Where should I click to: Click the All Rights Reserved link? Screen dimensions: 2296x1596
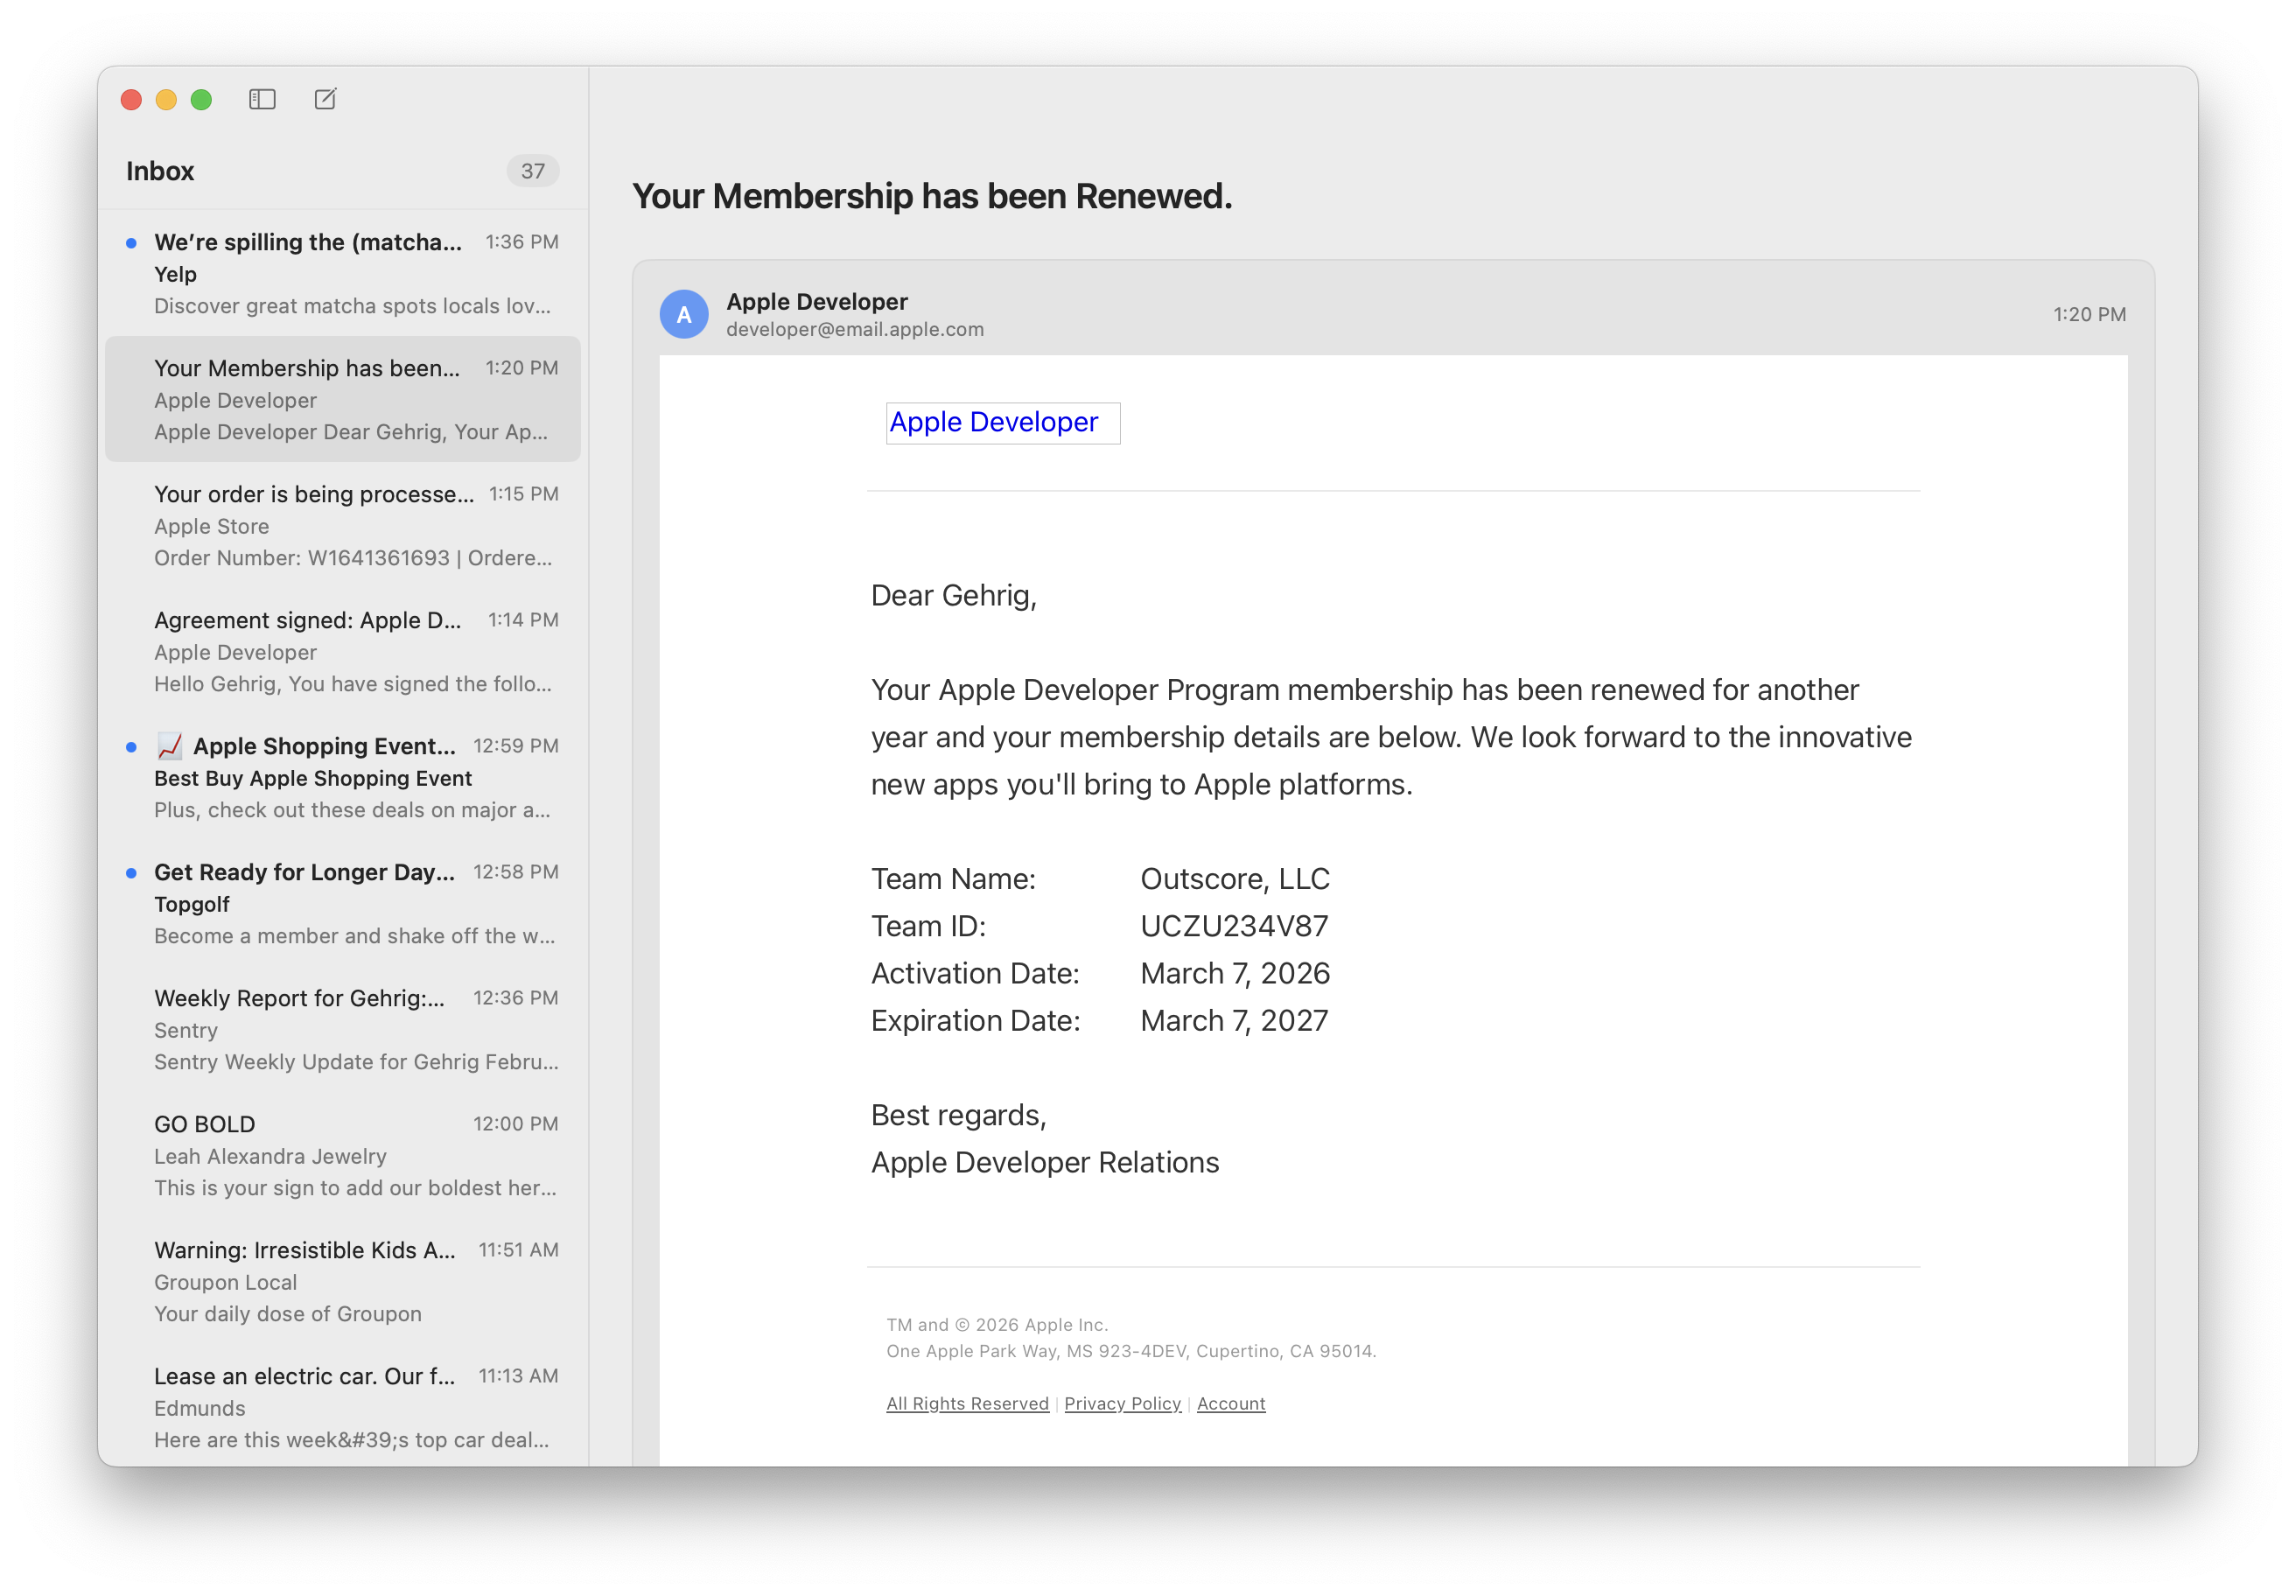[967, 1403]
